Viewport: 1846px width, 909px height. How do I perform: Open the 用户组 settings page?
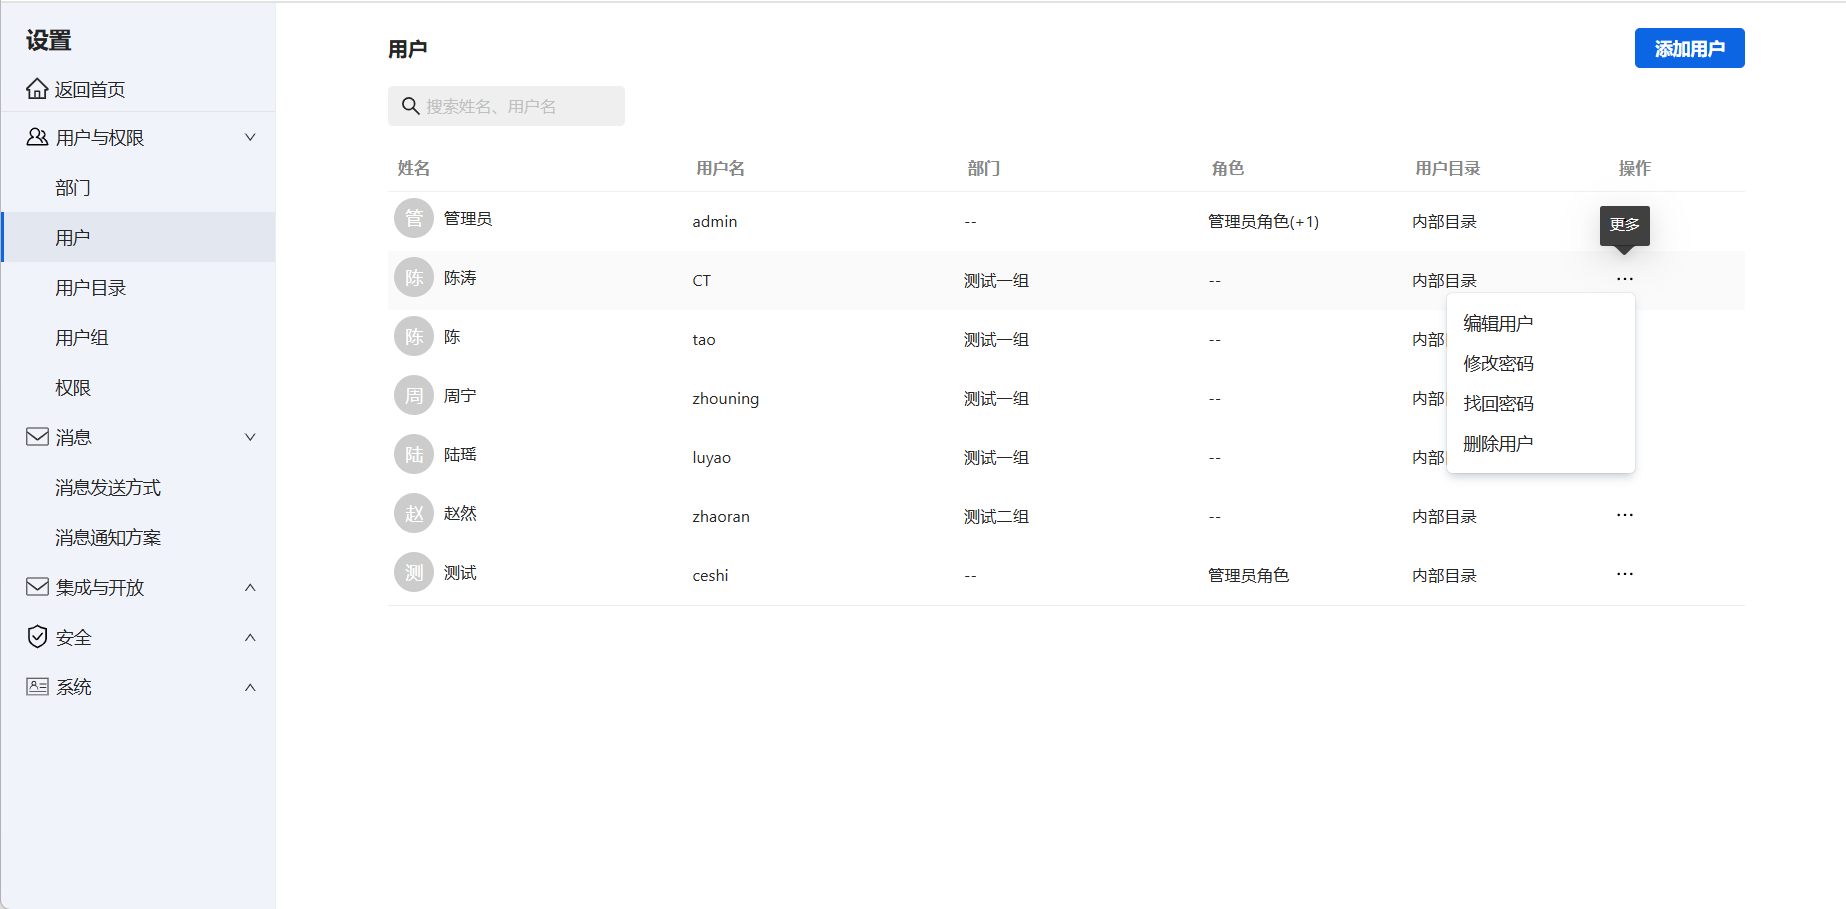[x=82, y=337]
